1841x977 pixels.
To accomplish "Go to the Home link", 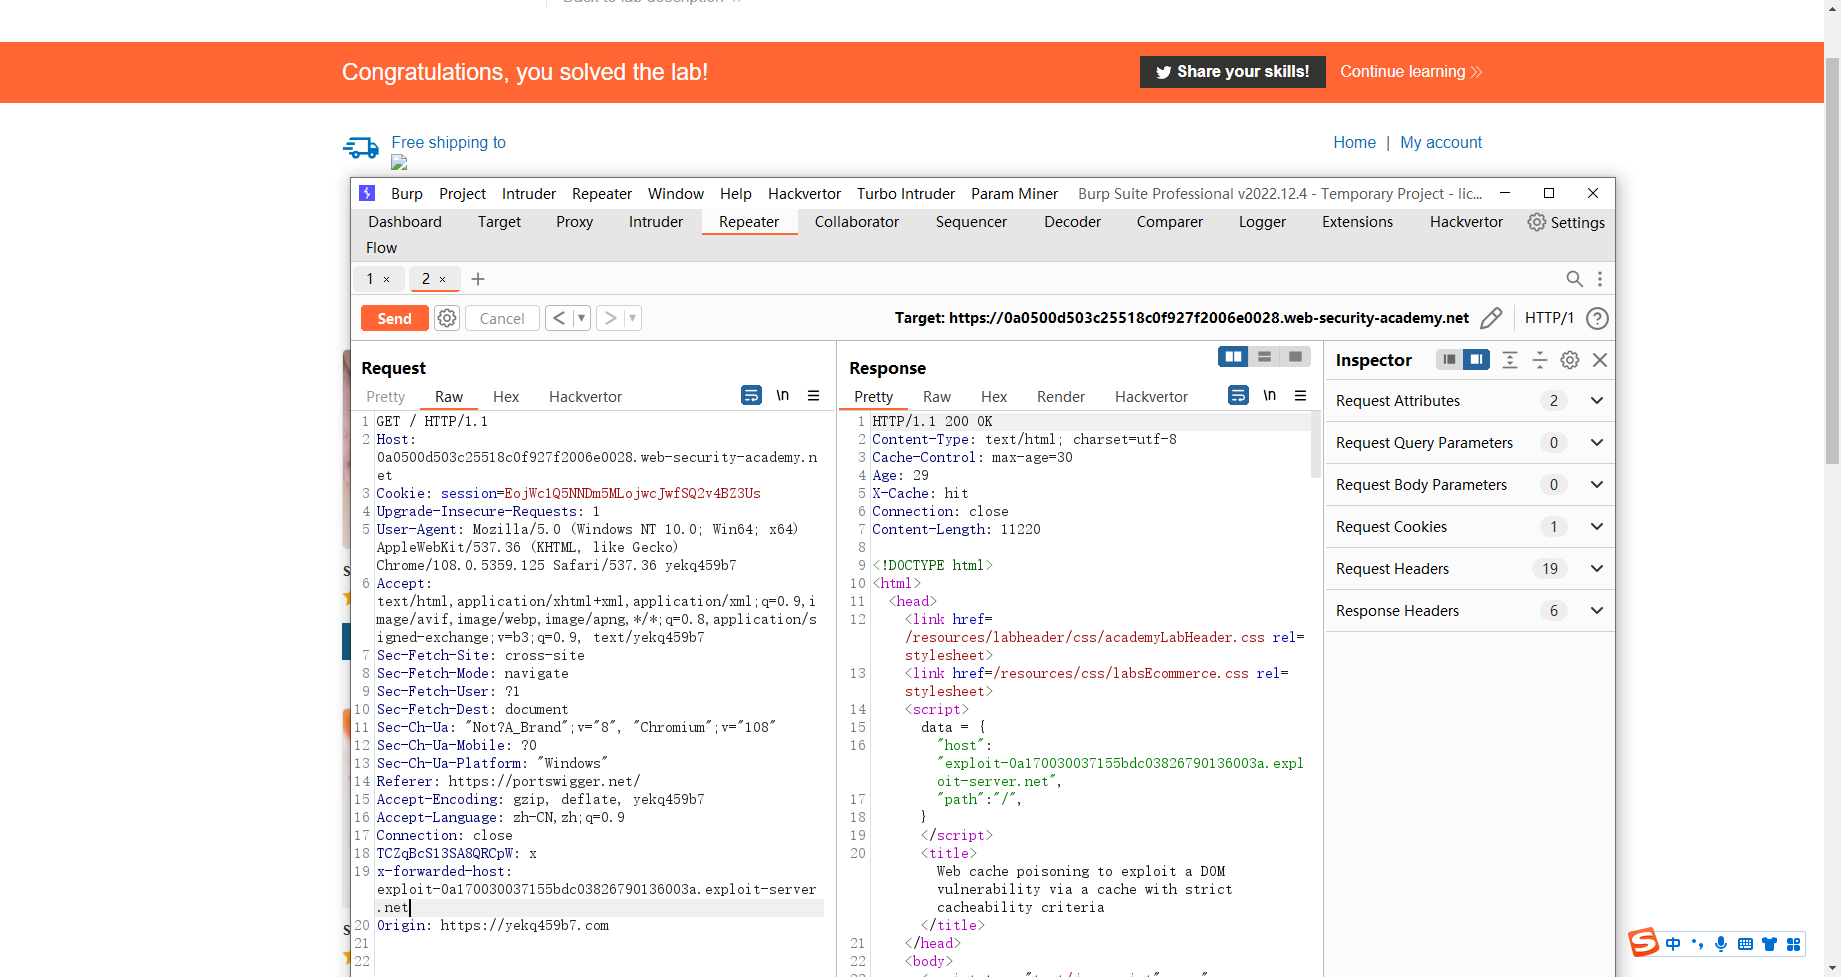I will tap(1355, 143).
